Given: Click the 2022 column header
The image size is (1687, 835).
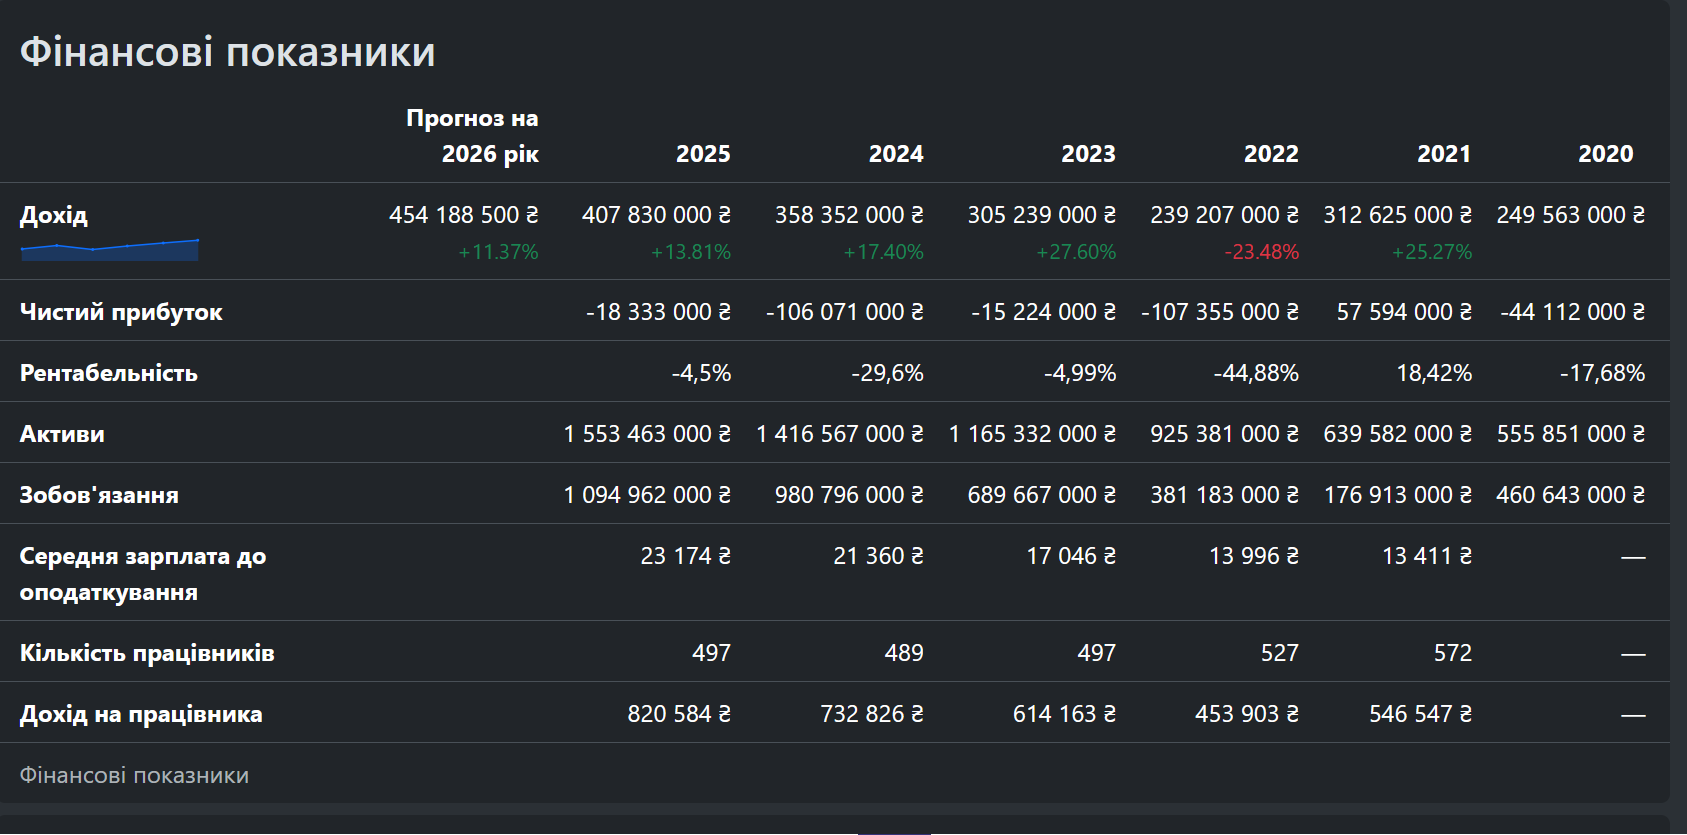Looking at the screenshot, I should (1271, 154).
